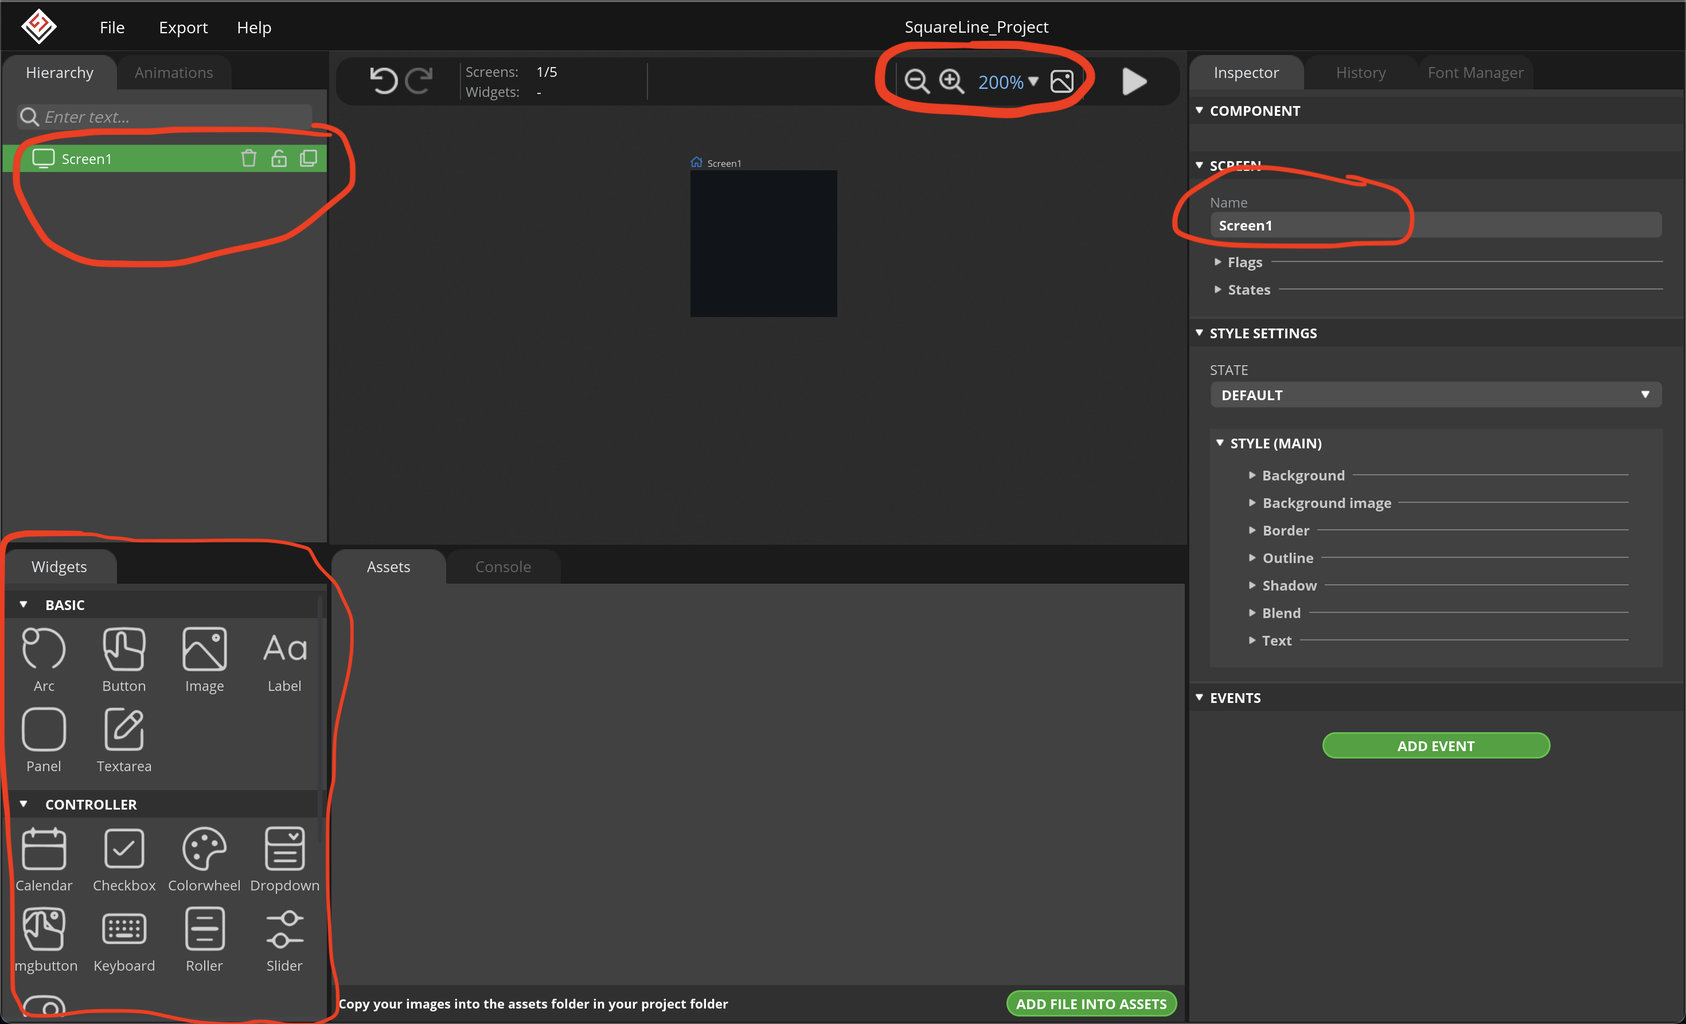Select the Panel widget
1686x1024 pixels.
tap(44, 739)
